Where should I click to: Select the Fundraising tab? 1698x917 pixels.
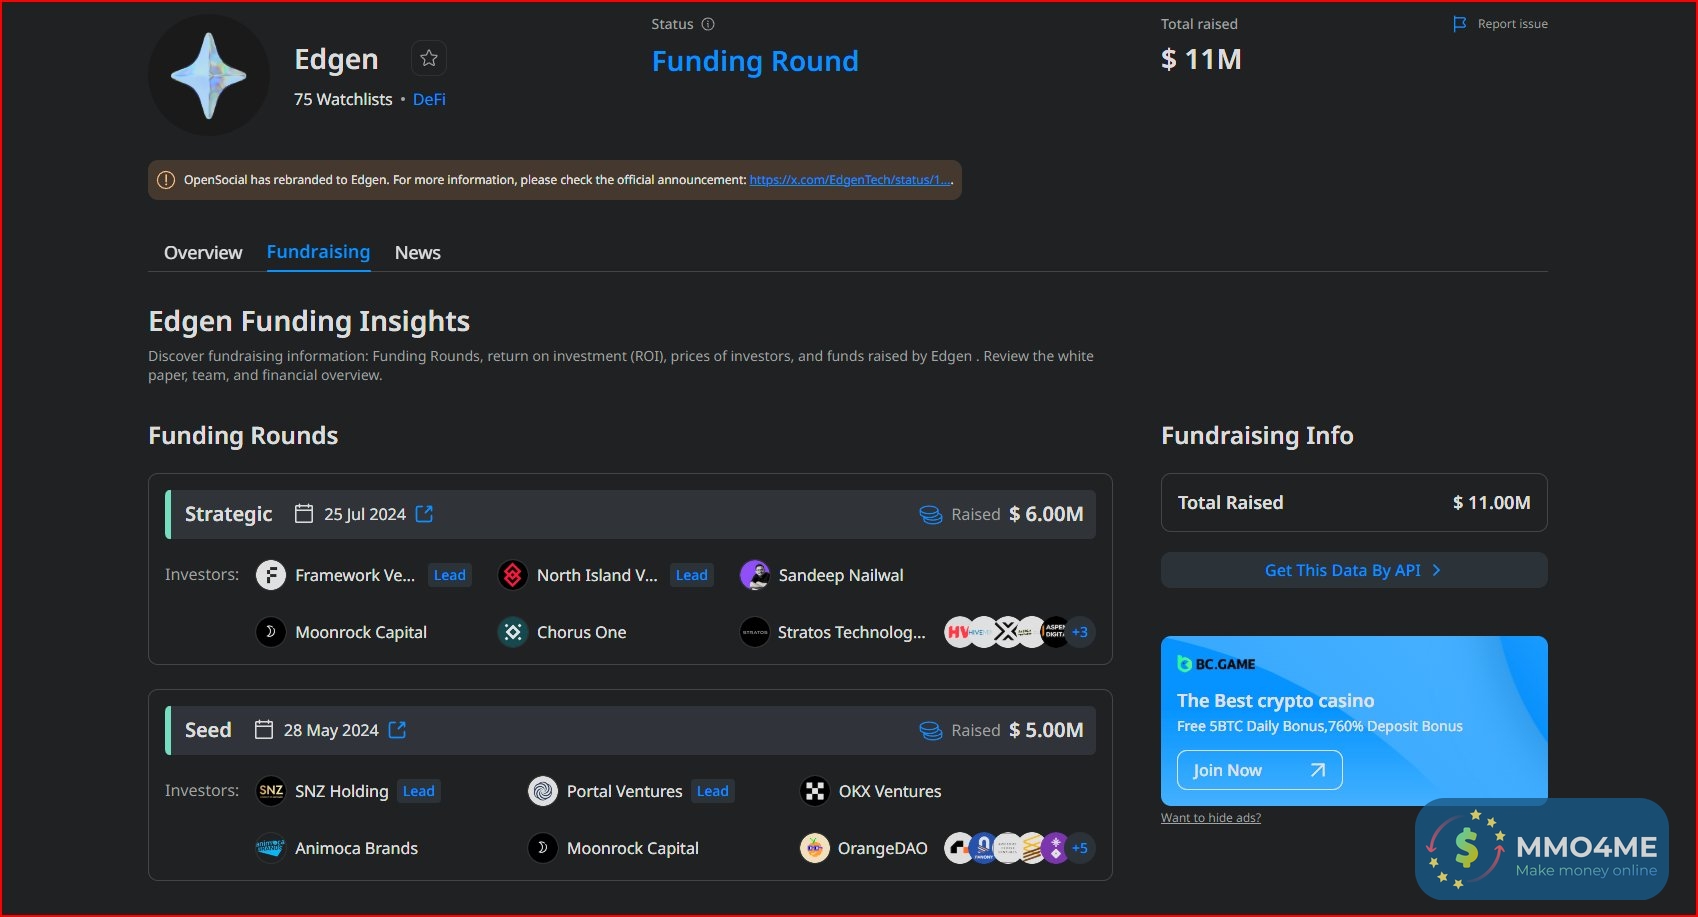click(318, 252)
